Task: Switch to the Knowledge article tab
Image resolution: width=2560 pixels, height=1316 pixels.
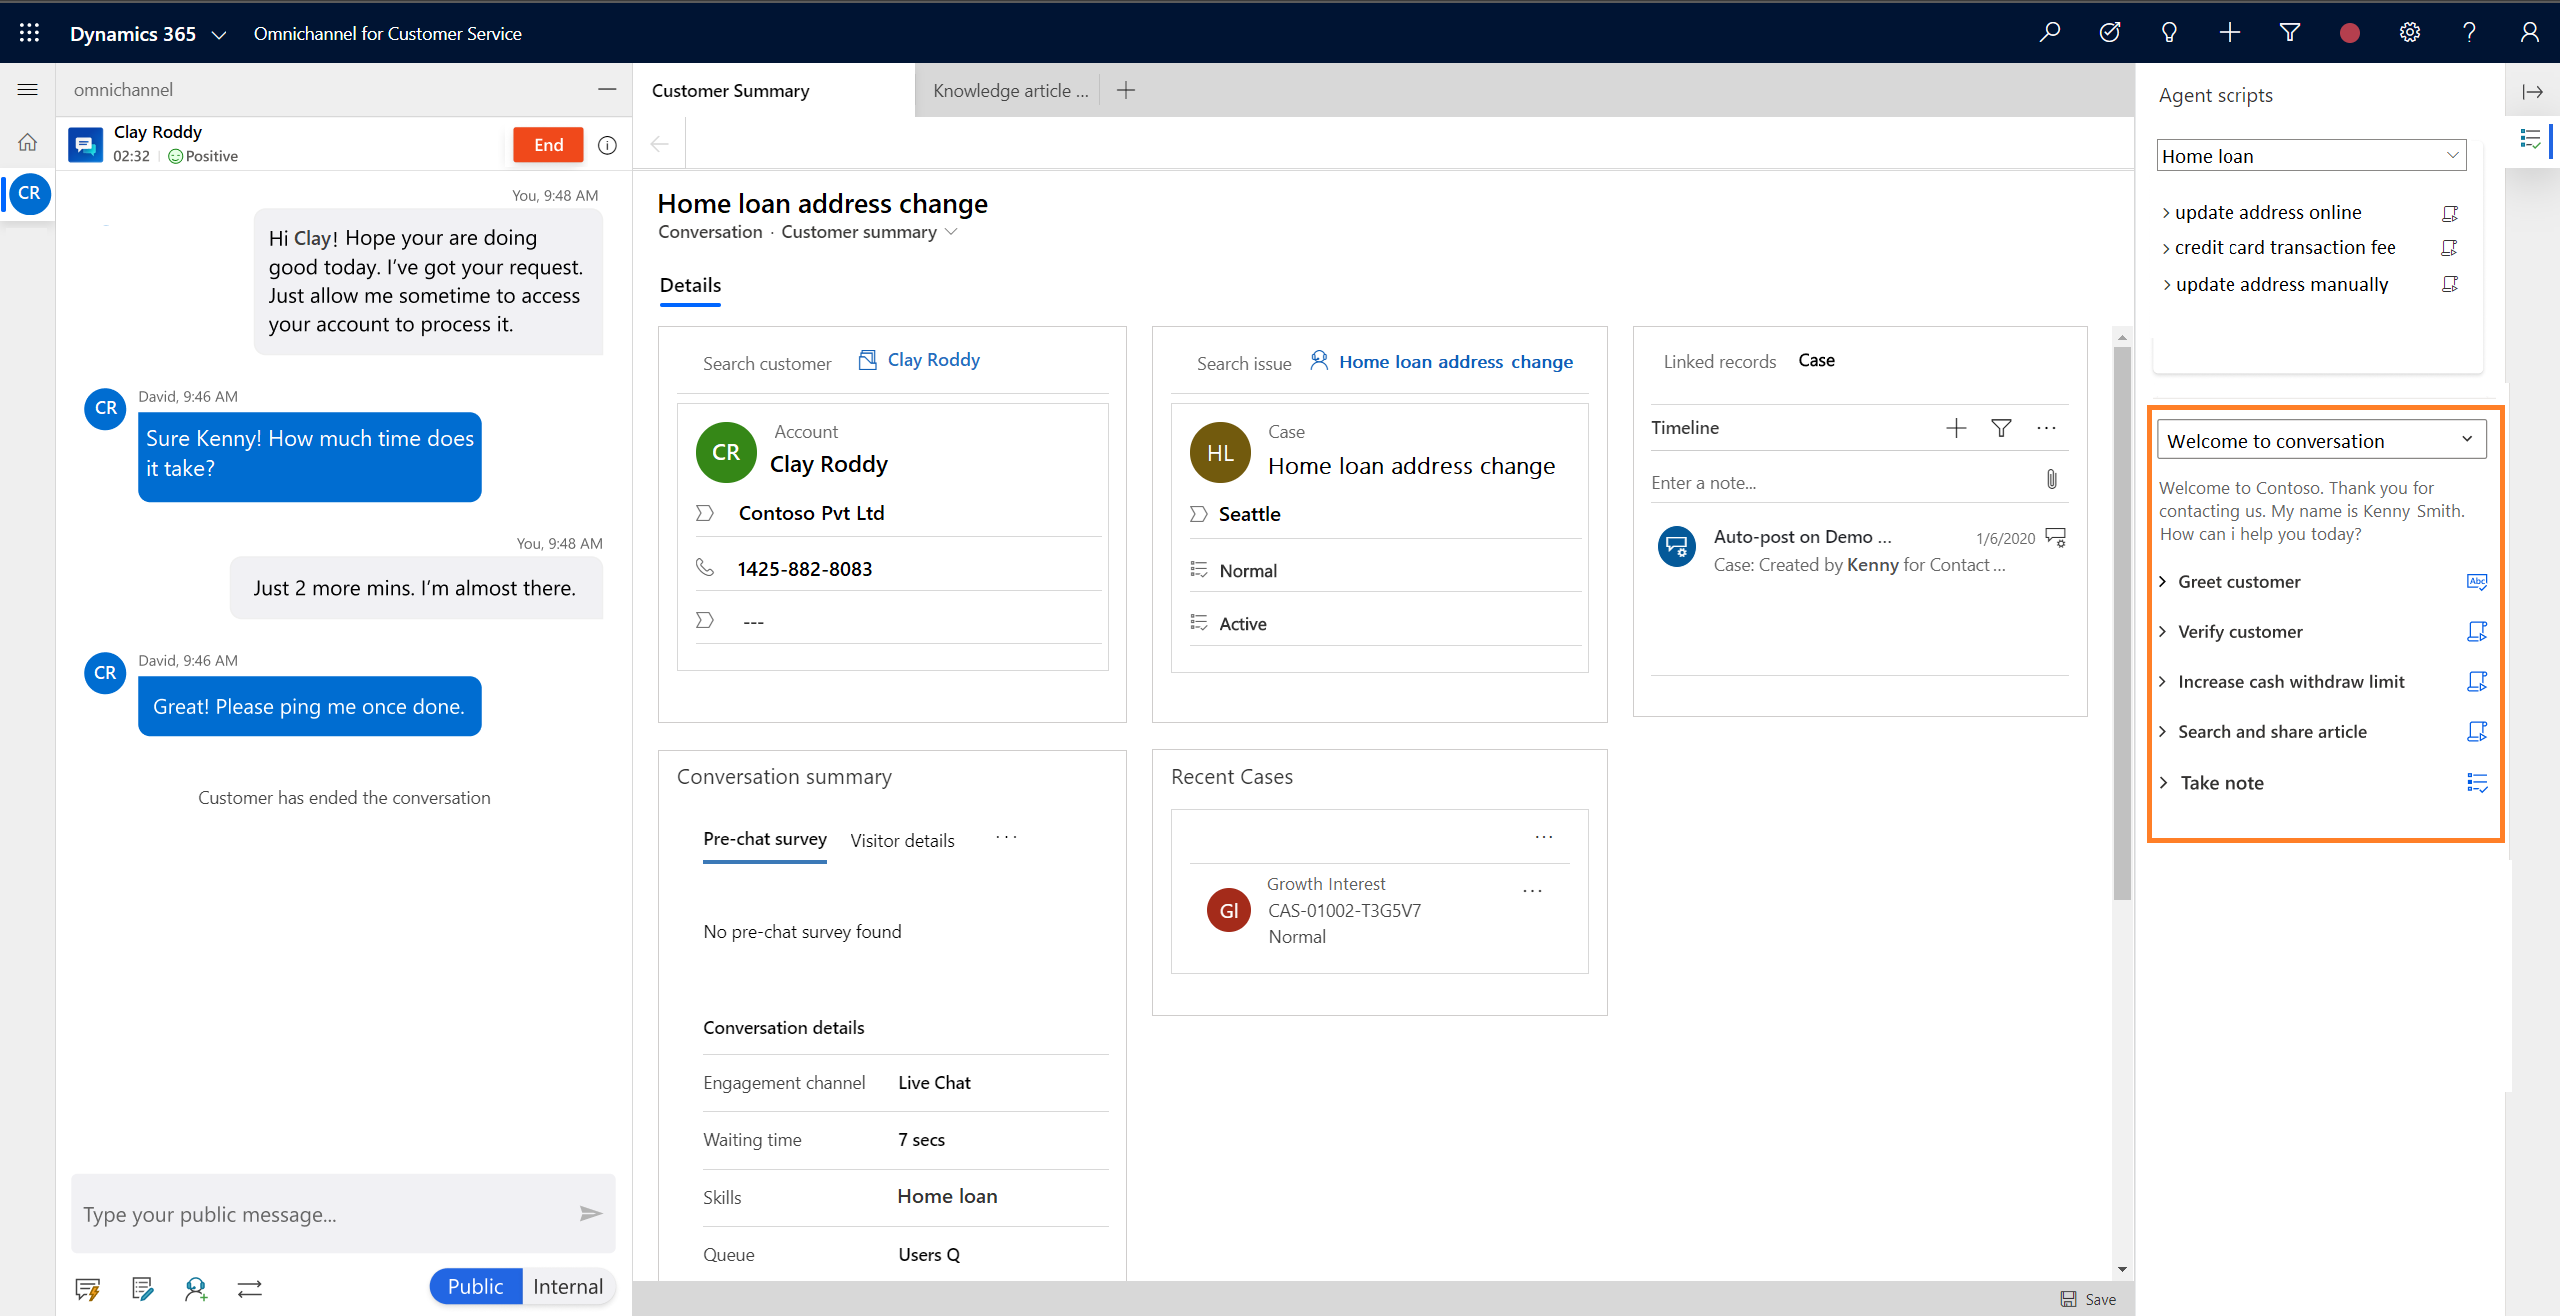Action: [x=1008, y=91]
